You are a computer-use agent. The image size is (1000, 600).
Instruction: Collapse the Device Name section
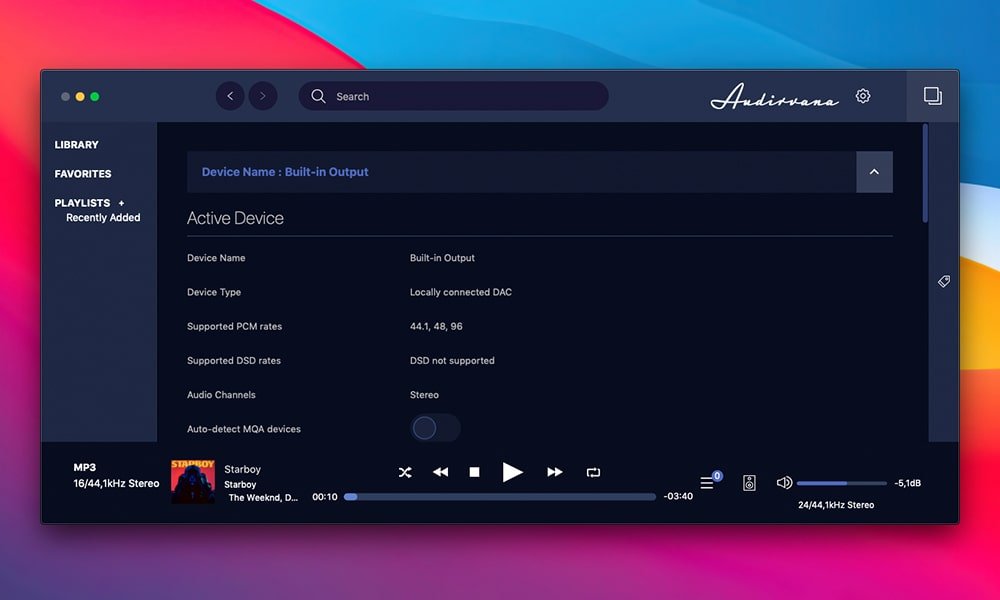[x=874, y=172]
